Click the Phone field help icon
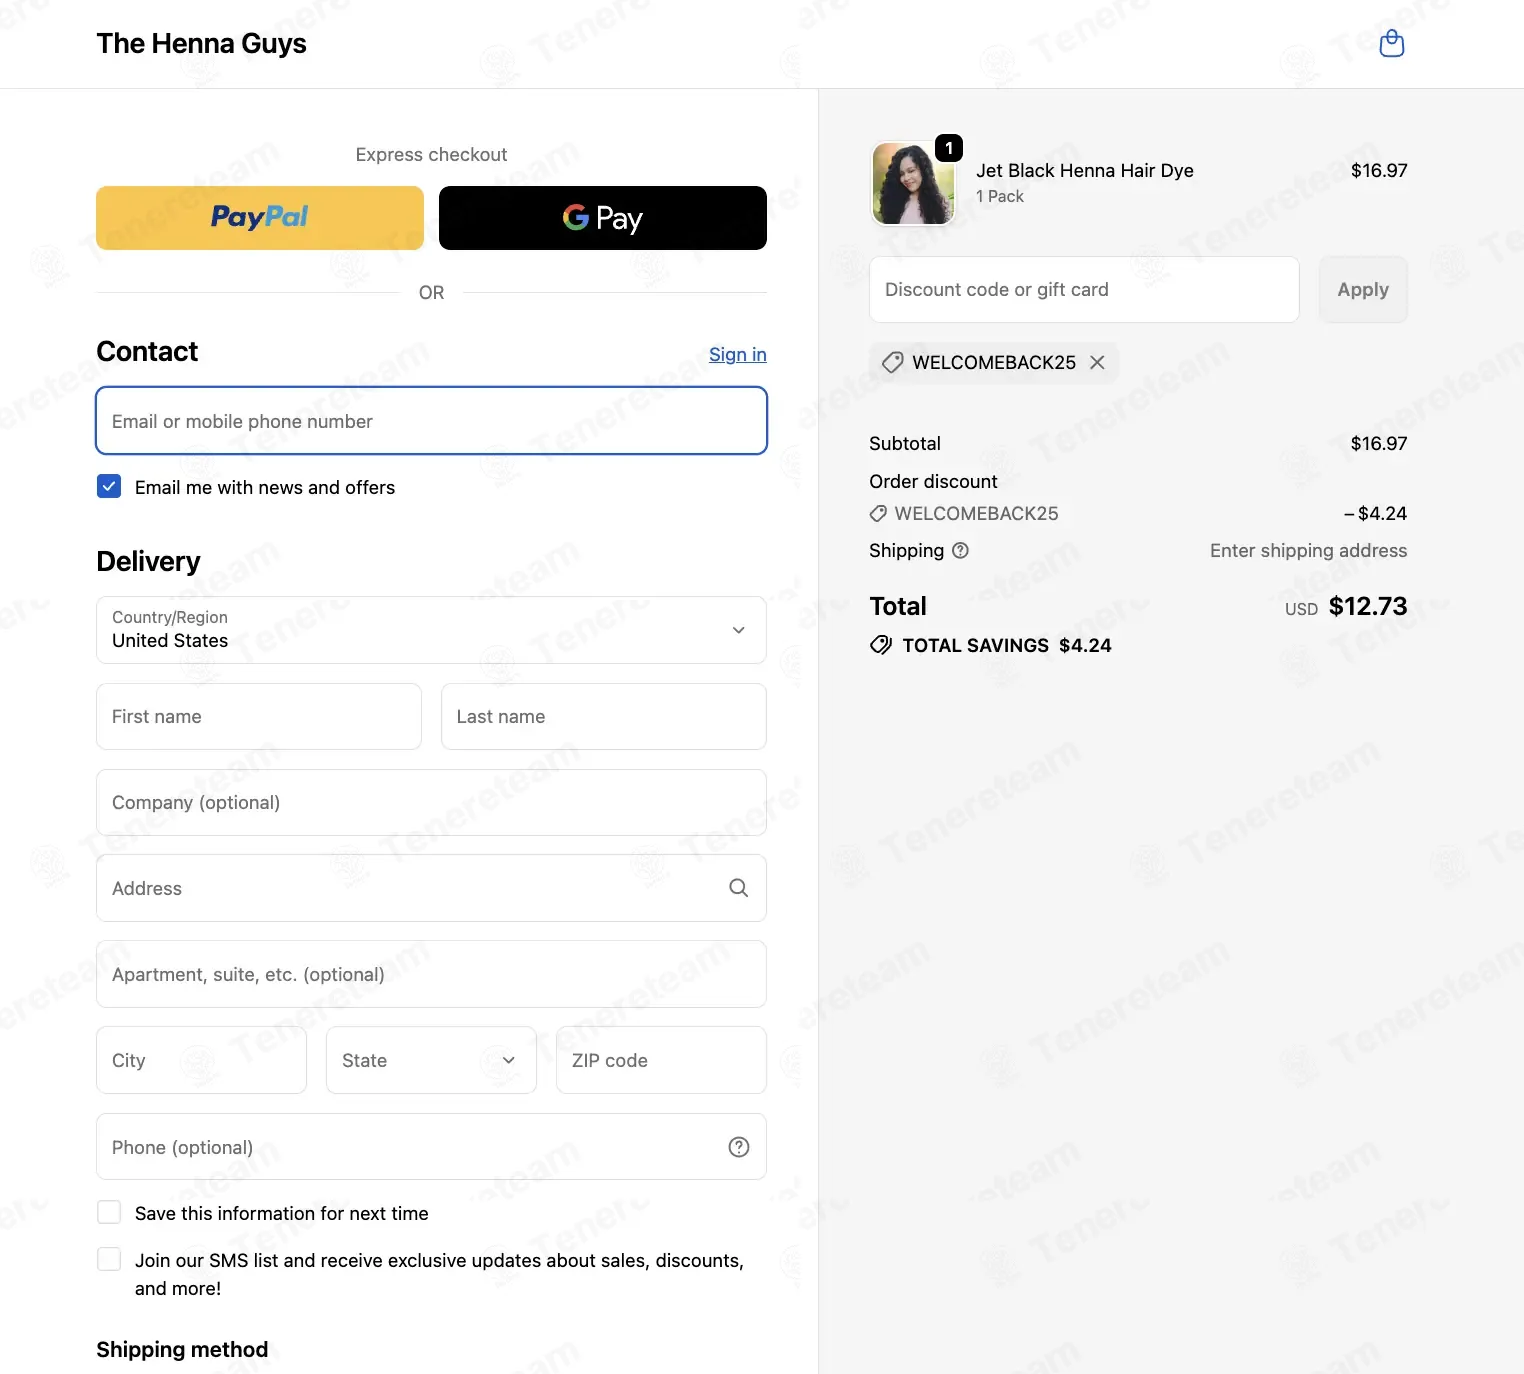Image resolution: width=1524 pixels, height=1374 pixels. click(x=738, y=1147)
